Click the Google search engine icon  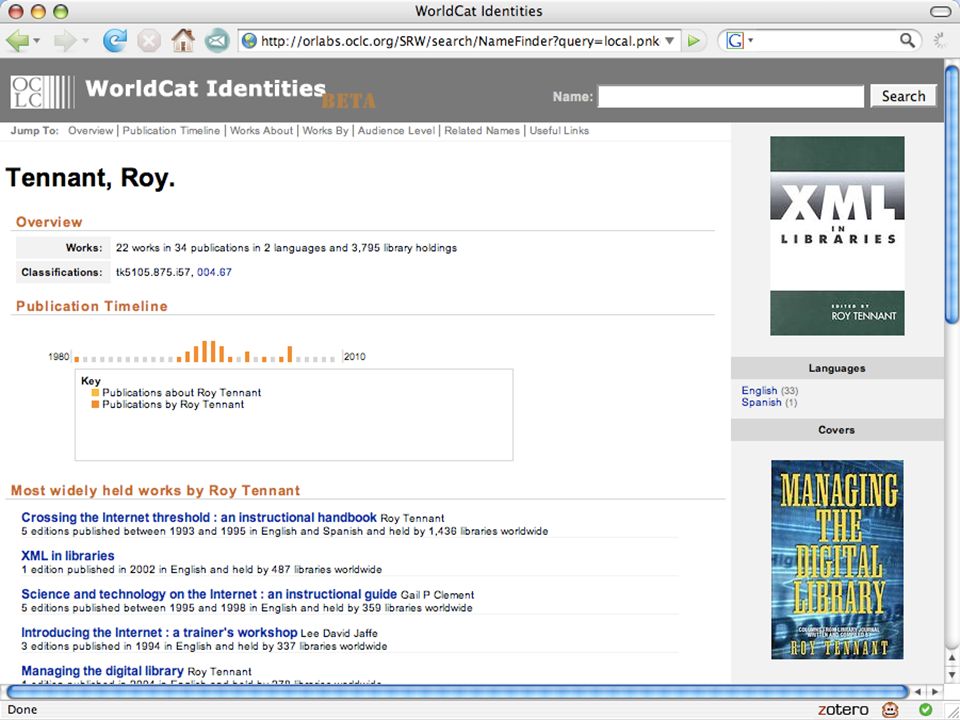pyautogui.click(x=735, y=41)
